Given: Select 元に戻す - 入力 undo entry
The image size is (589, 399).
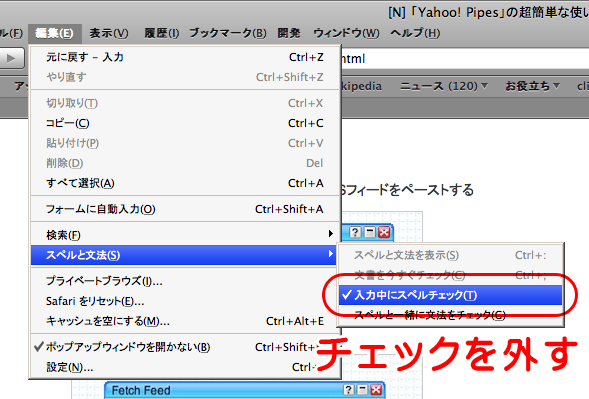Looking at the screenshot, I should [x=185, y=57].
